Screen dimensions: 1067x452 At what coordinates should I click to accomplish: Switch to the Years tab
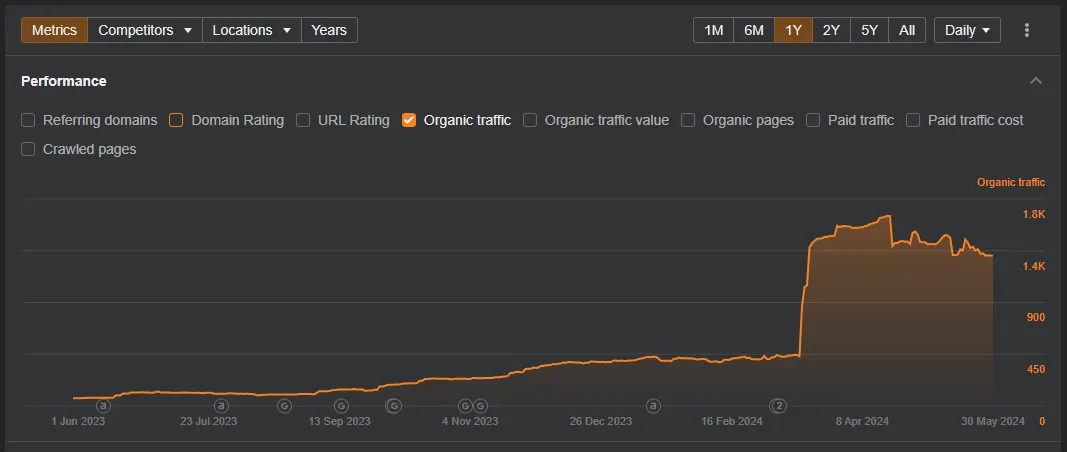pyautogui.click(x=329, y=30)
